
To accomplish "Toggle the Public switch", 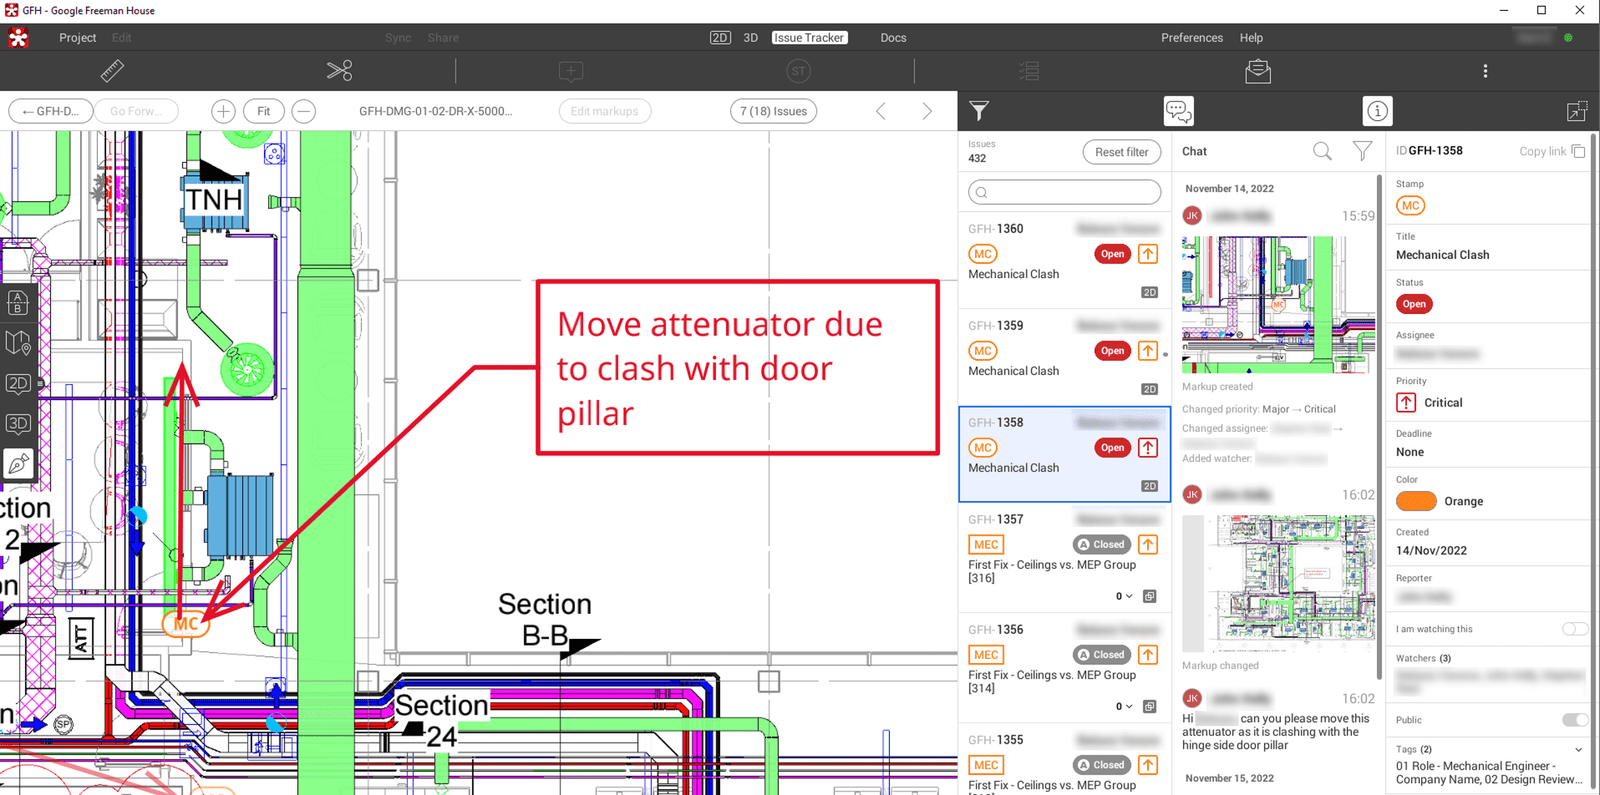I will (x=1574, y=720).
